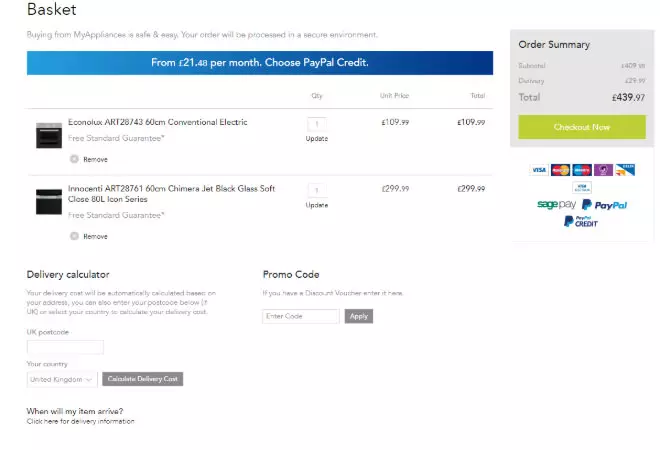Click the Innocenti £299.99 total price
Screen dimensions: 660x450
(x=471, y=189)
